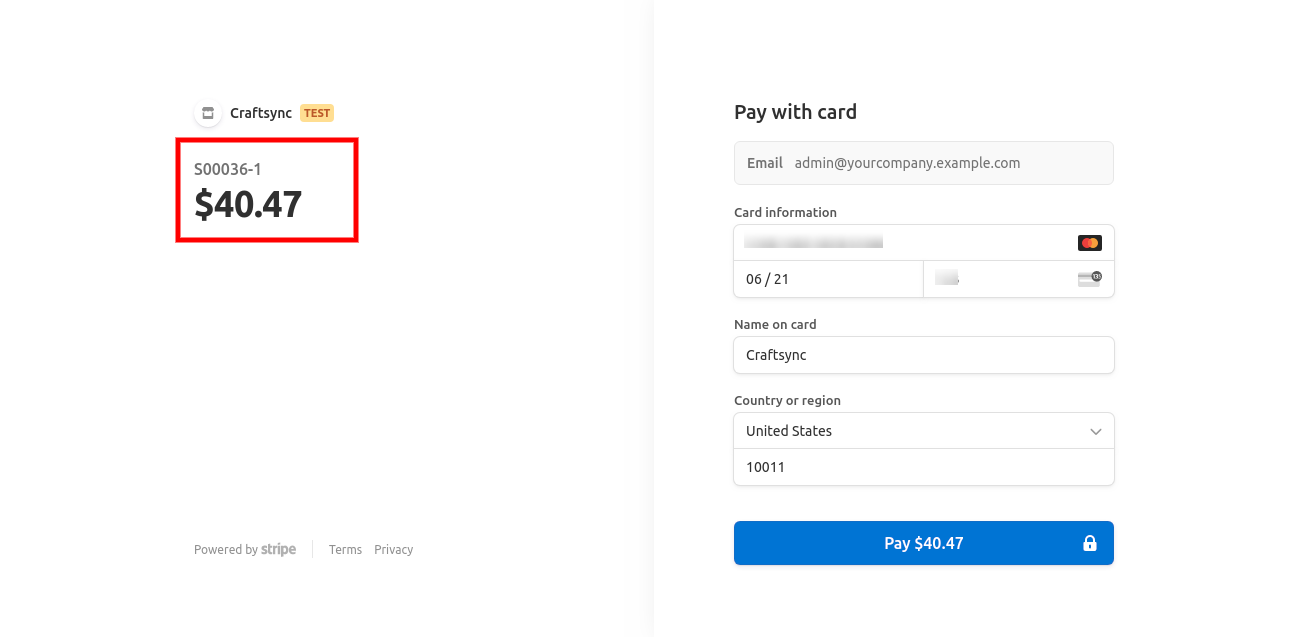
Task: Click the $40.47 total amount
Action: pos(248,204)
